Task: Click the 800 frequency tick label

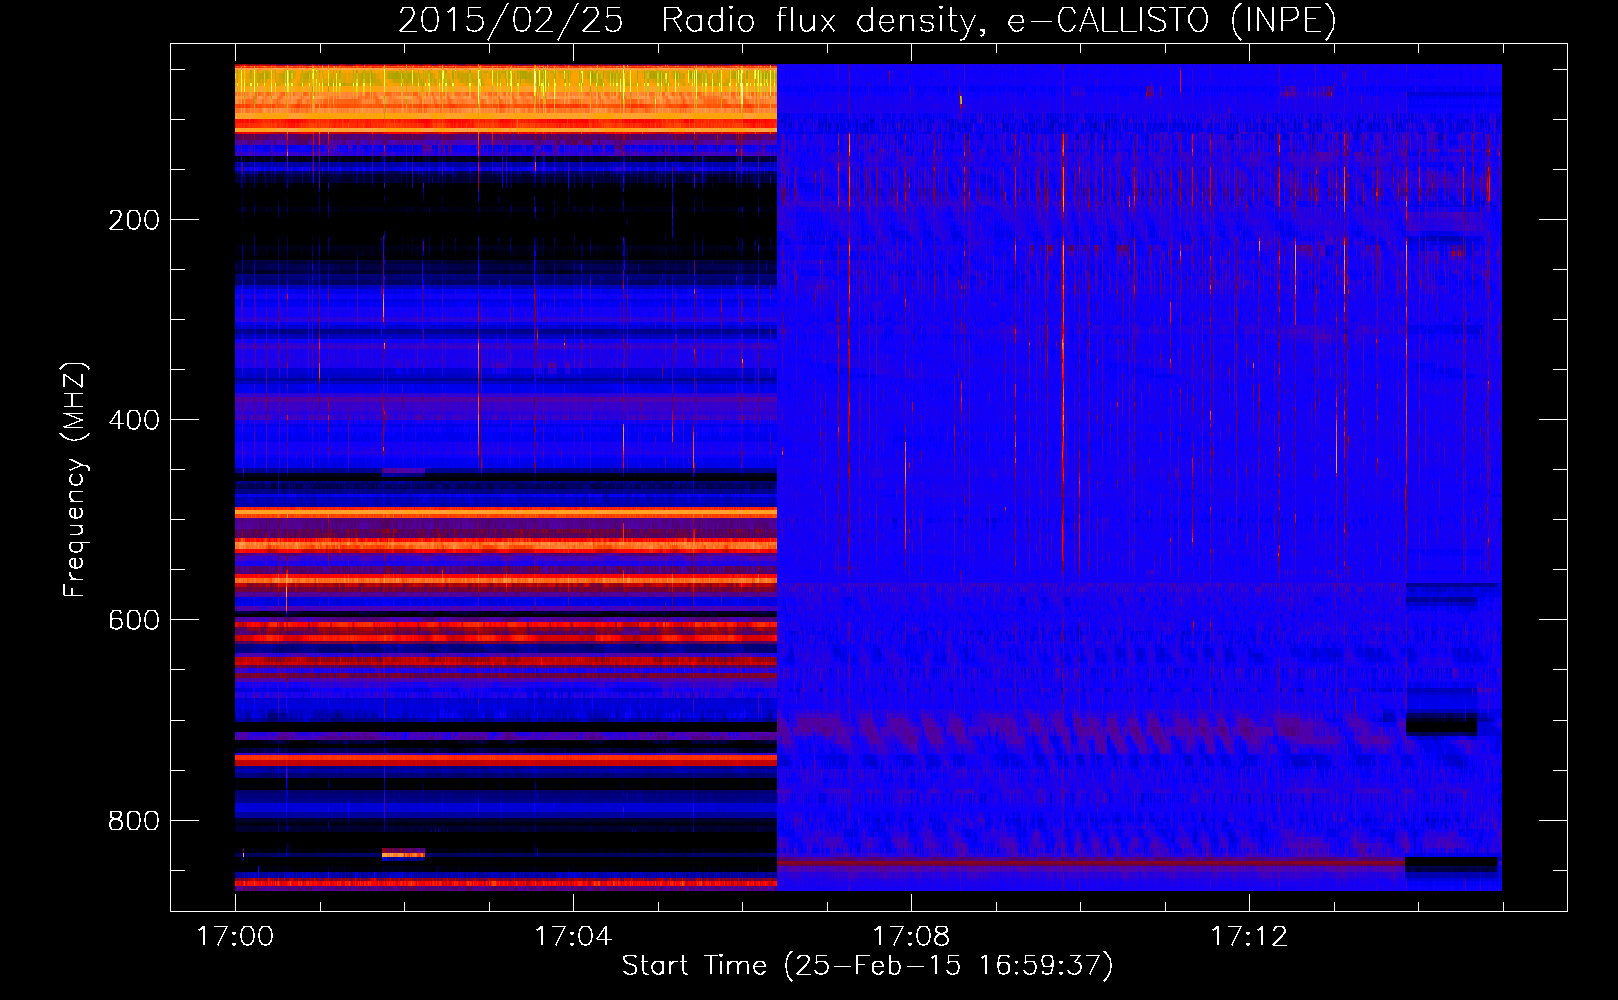Action: click(x=134, y=821)
